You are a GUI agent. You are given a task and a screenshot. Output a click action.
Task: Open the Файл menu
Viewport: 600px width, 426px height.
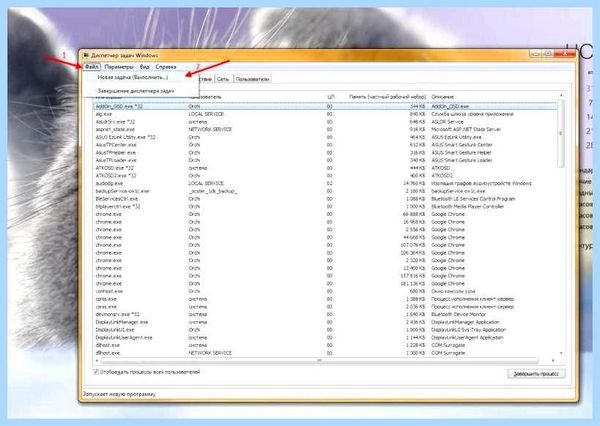click(x=92, y=67)
